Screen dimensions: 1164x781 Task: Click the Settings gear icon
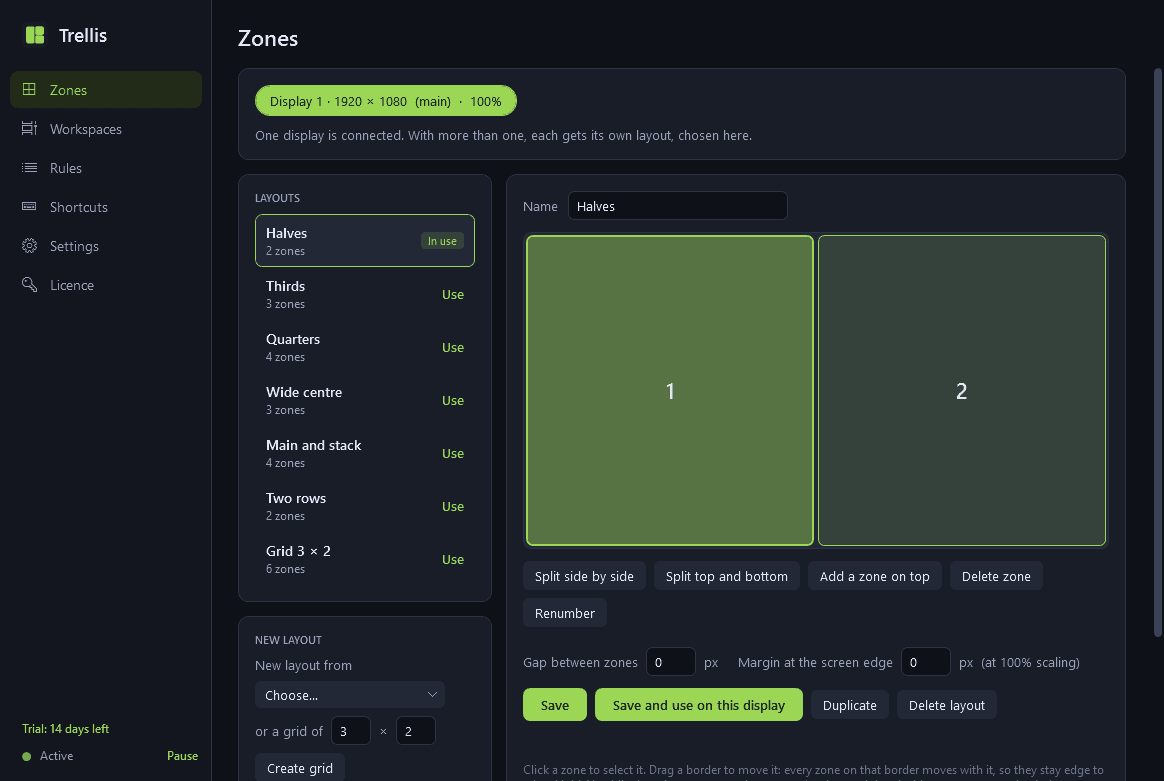click(x=29, y=246)
